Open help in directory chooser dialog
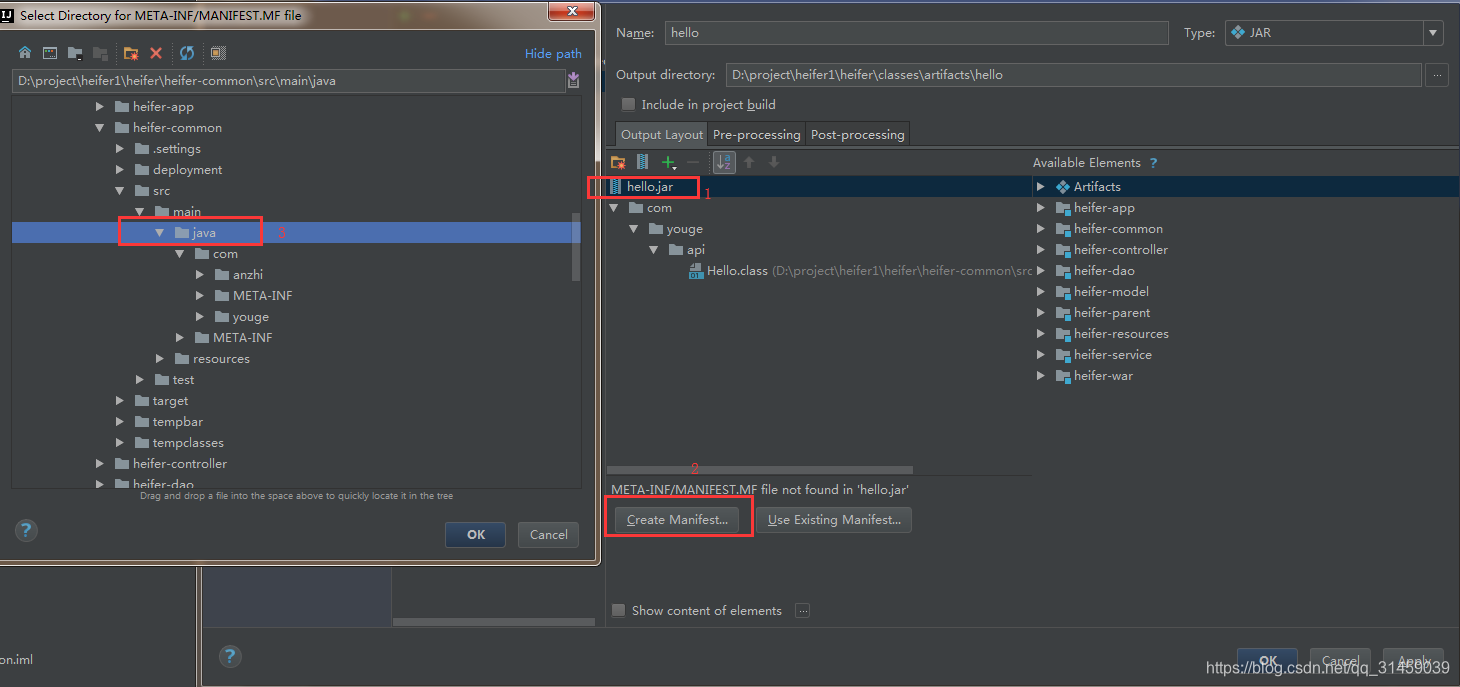The width and height of the screenshot is (1460, 687). click(27, 531)
